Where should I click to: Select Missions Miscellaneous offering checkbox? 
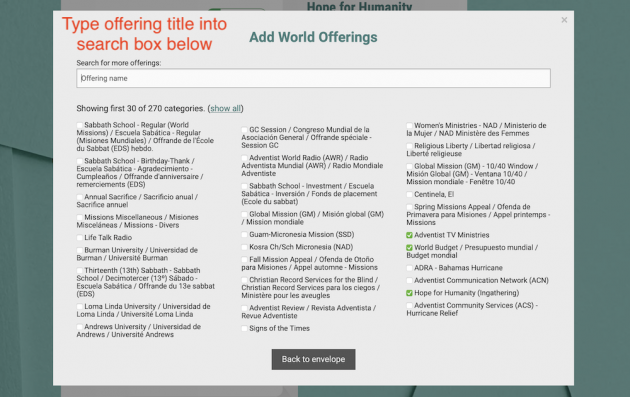click(80, 217)
